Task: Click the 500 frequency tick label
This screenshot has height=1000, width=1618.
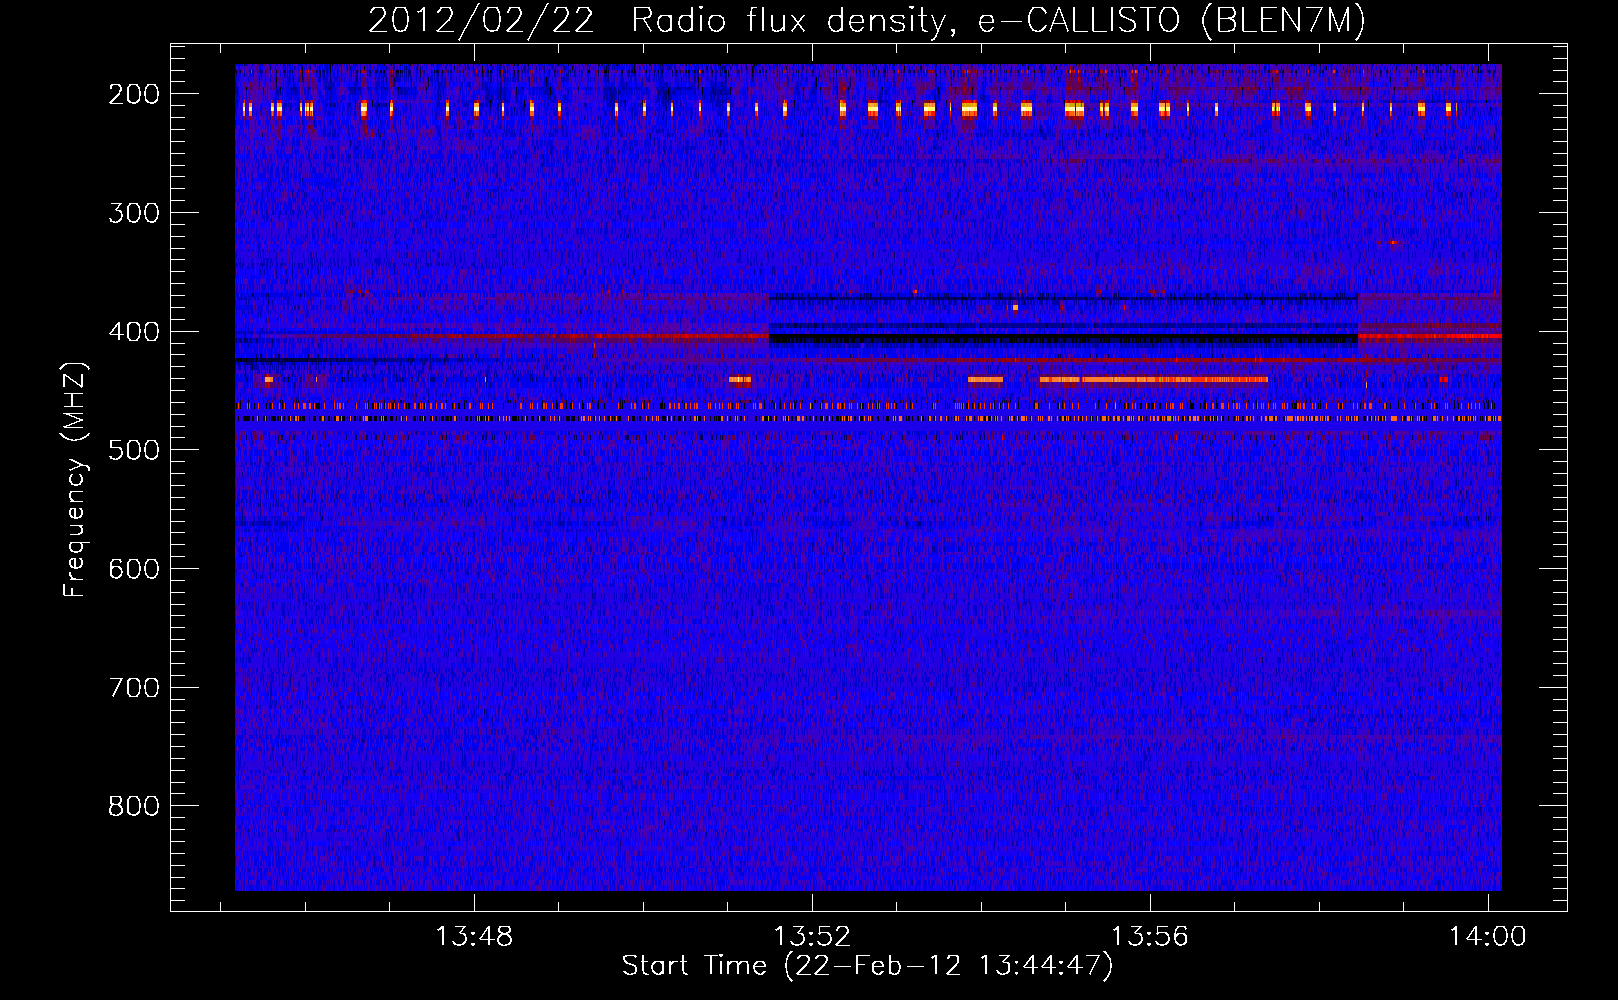Action: 134,450
